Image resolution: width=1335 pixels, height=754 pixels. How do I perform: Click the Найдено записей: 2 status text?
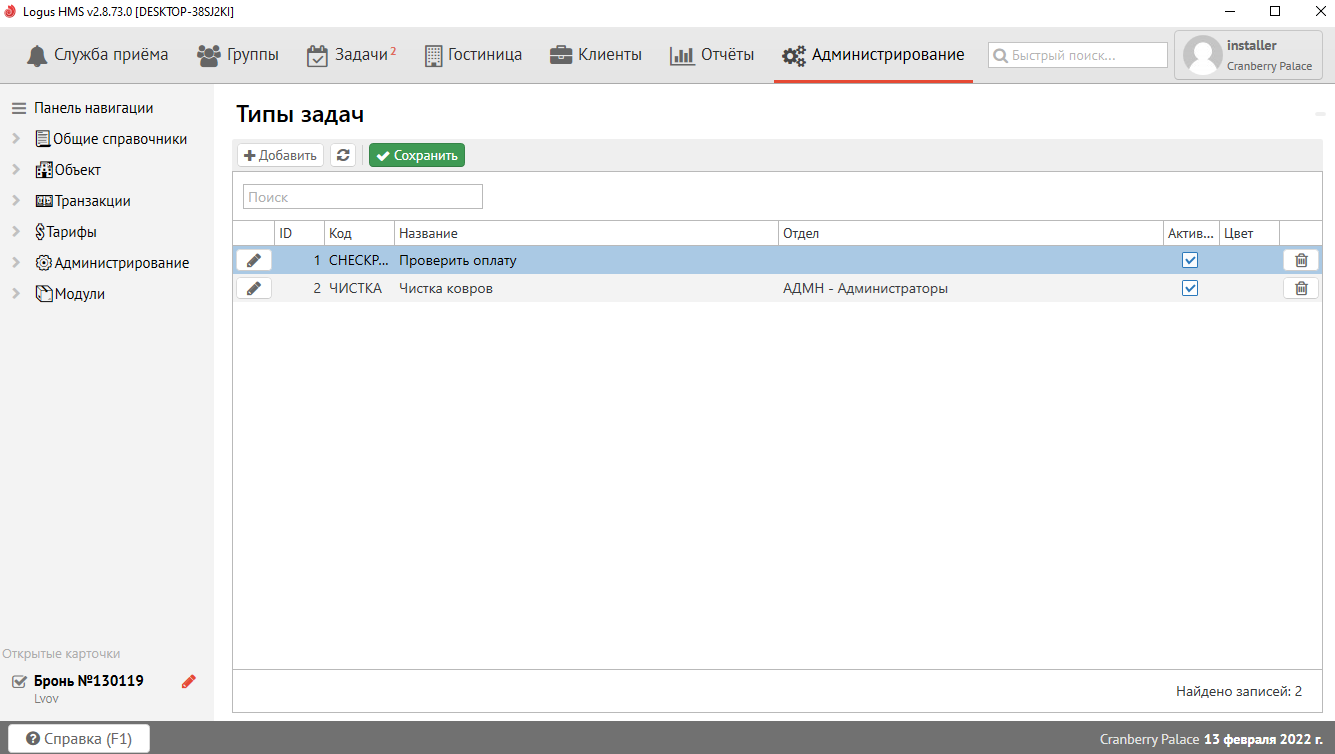click(x=1239, y=691)
